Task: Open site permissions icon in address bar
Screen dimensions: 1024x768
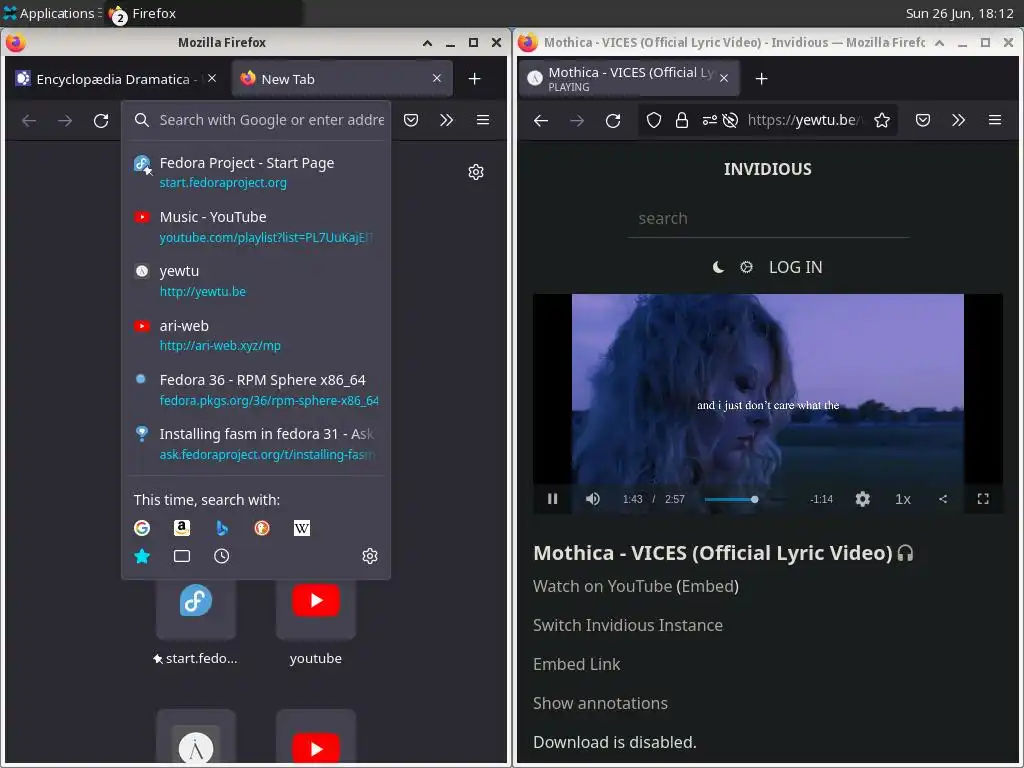Action: [709, 120]
